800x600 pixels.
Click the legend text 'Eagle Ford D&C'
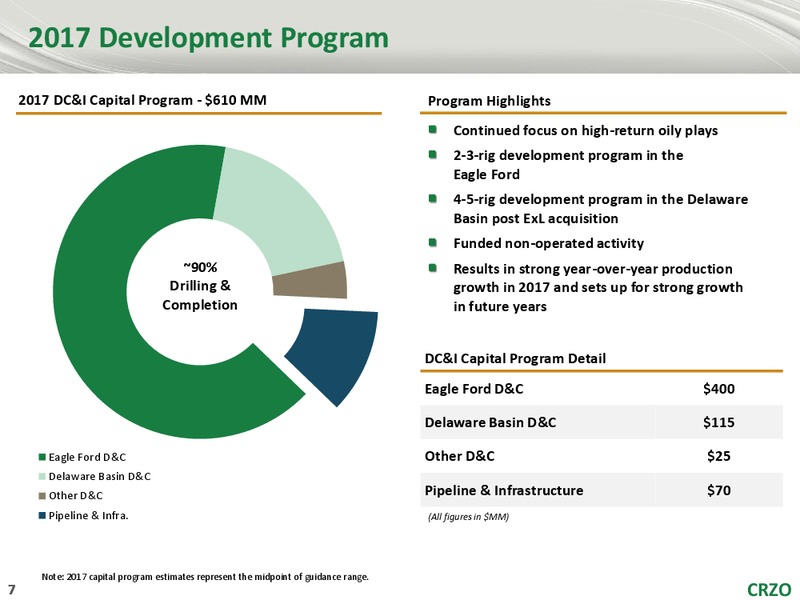(87, 457)
